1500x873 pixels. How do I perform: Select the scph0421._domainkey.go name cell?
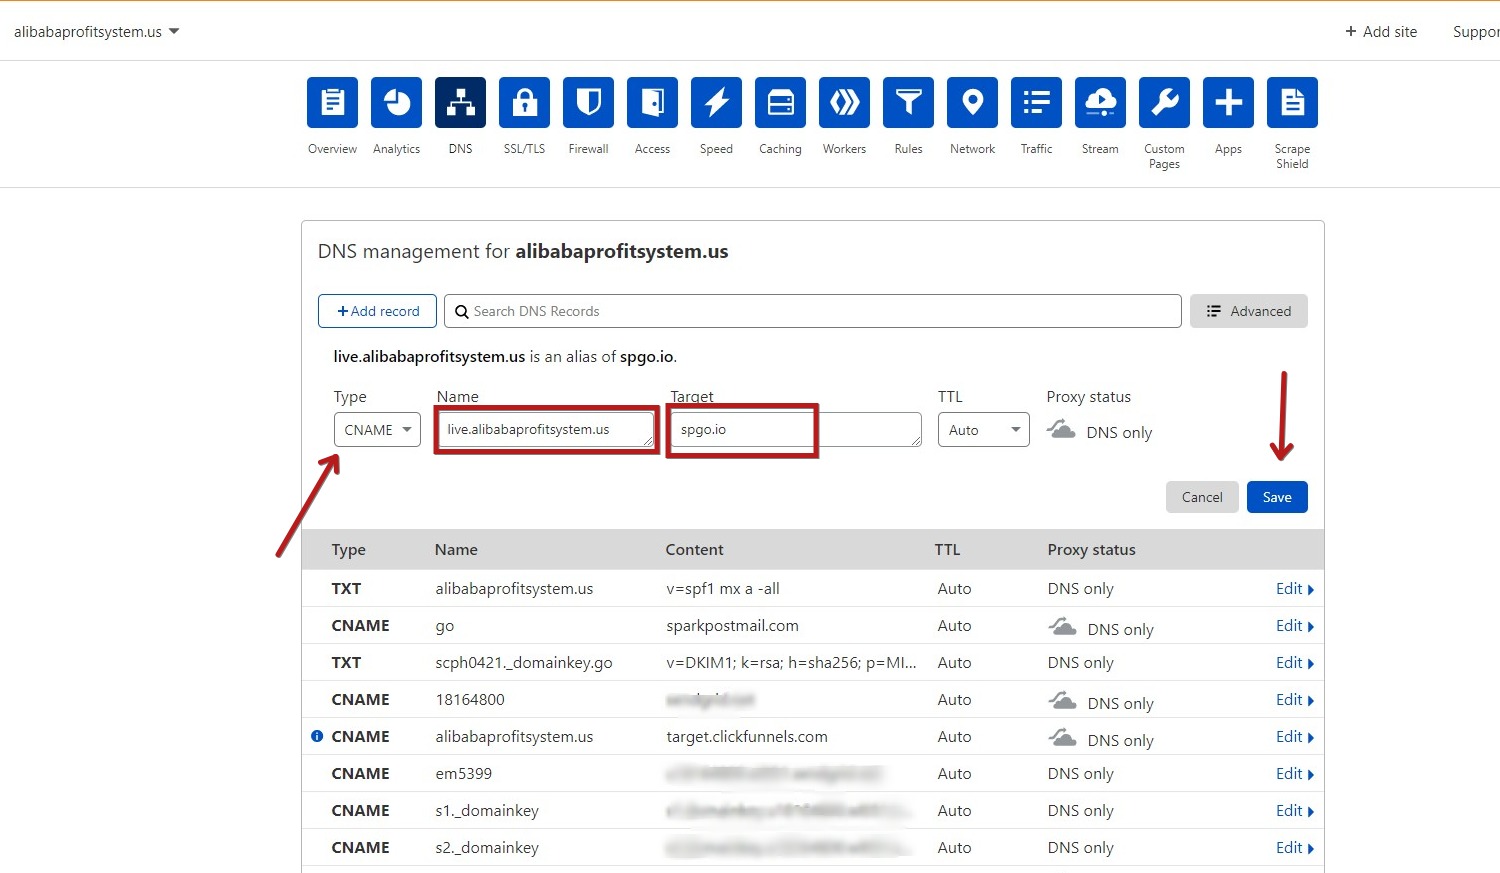pyautogui.click(x=523, y=663)
